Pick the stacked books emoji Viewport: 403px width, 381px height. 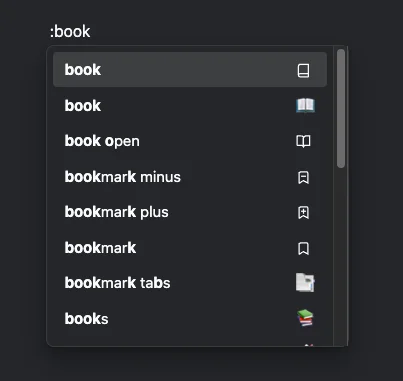tap(305, 318)
